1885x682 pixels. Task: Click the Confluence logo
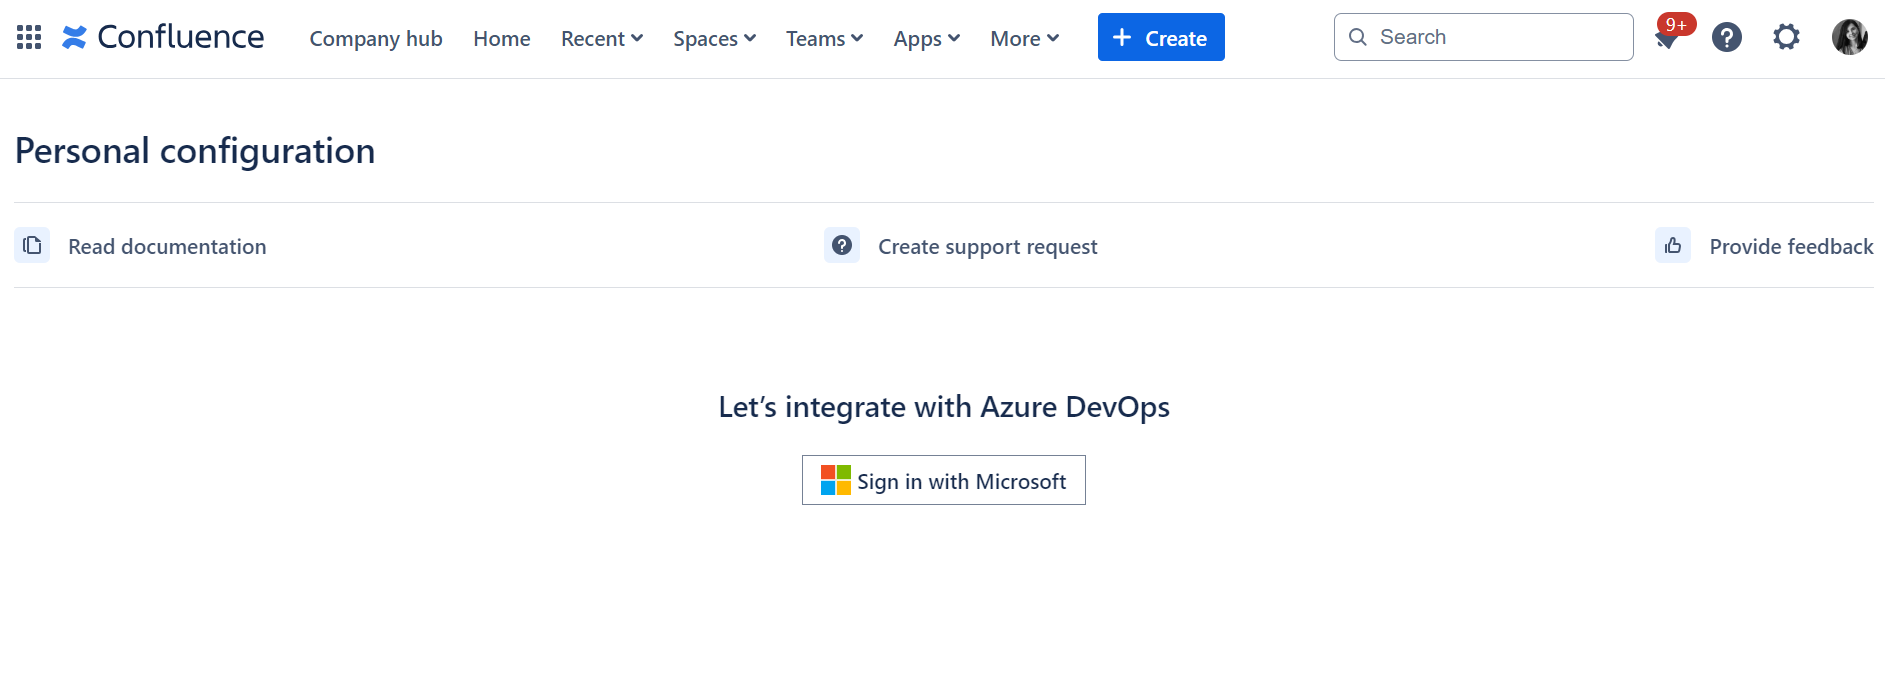coord(163,37)
